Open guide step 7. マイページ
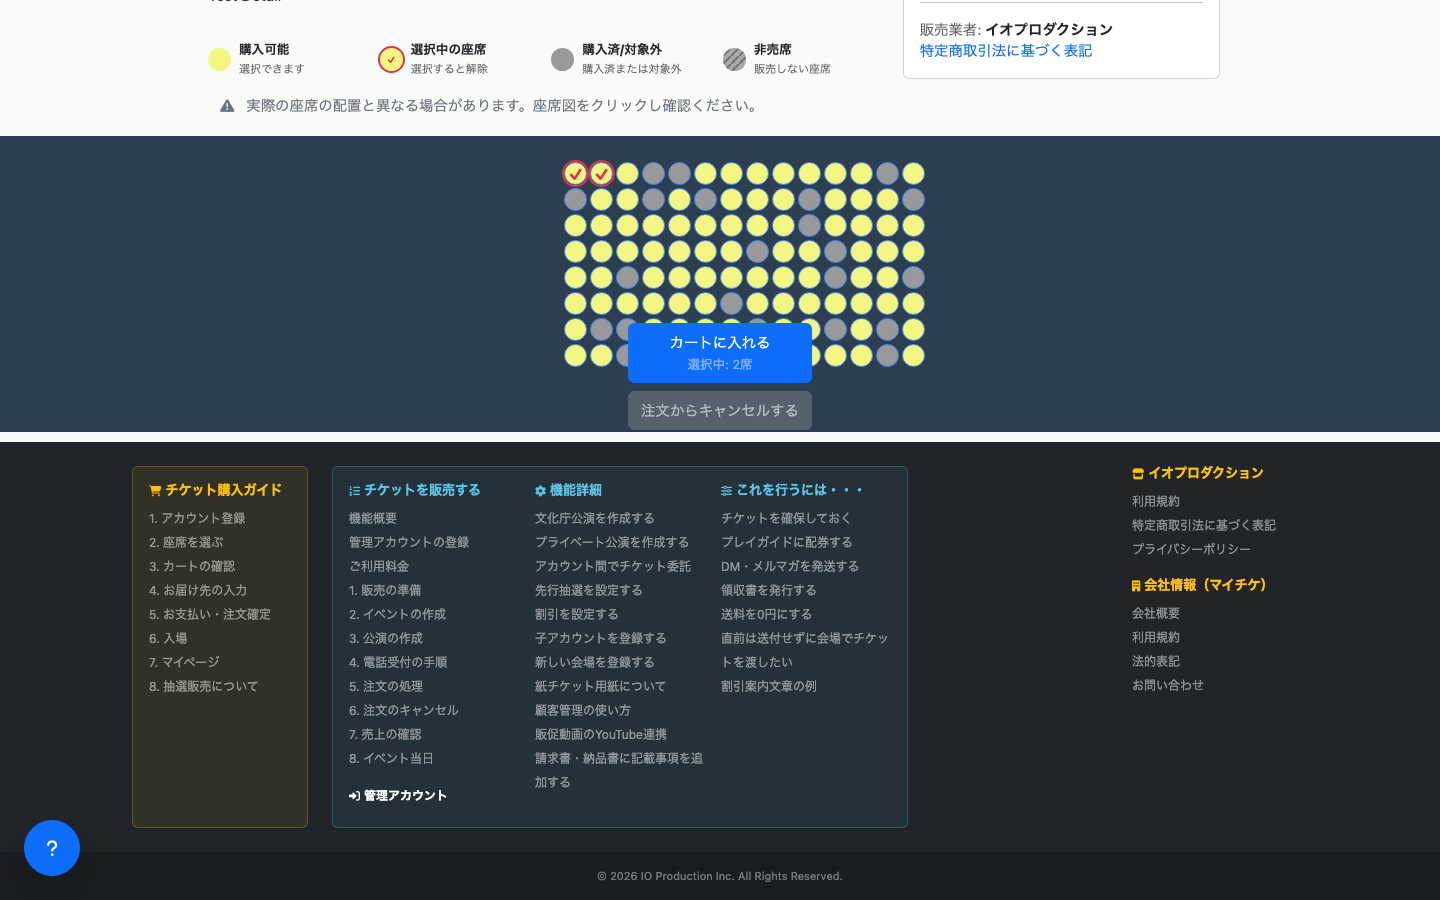The height and width of the screenshot is (900, 1440). [x=184, y=662]
